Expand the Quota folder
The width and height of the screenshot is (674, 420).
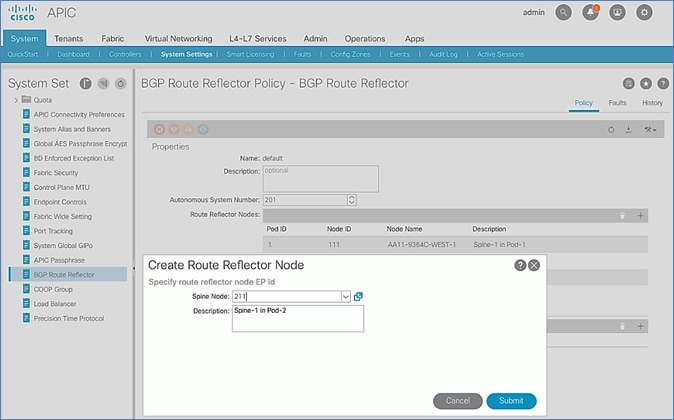pyautogui.click(x=16, y=100)
